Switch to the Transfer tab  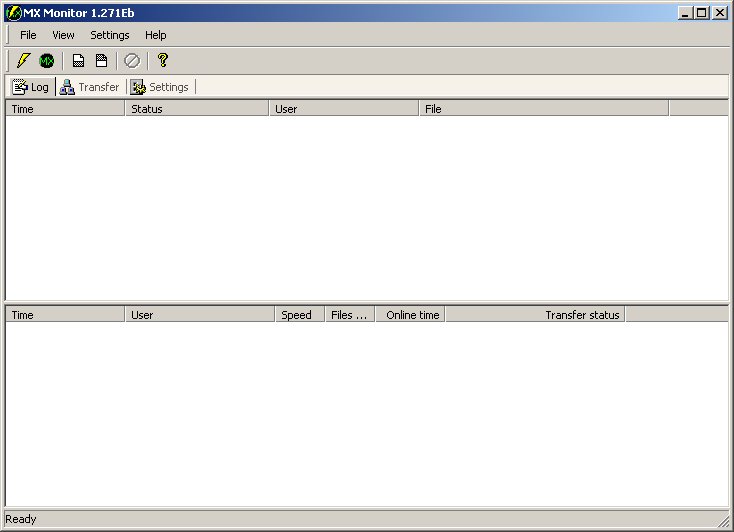(90, 87)
